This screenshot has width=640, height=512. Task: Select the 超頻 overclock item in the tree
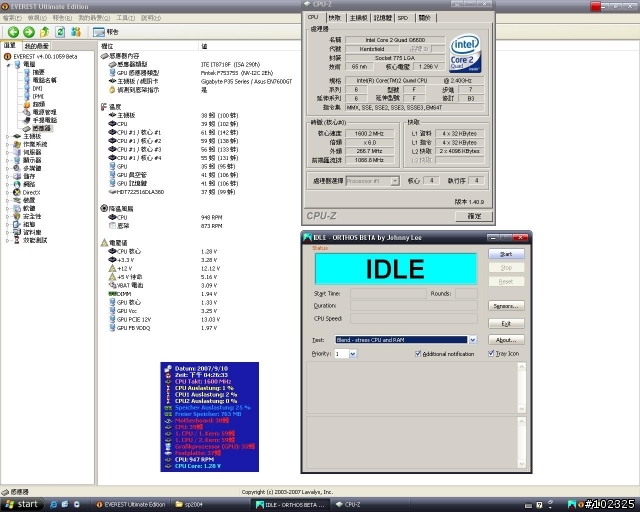(34, 104)
